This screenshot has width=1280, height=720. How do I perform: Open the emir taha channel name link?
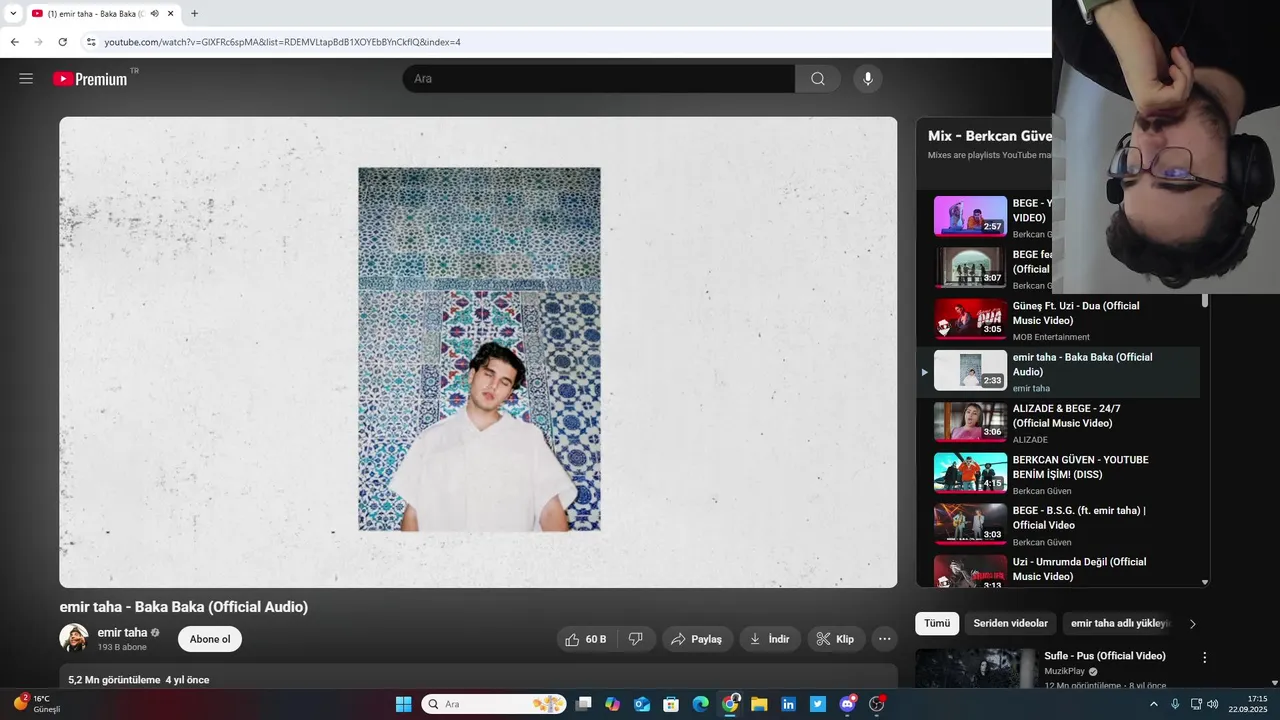tap(122, 632)
